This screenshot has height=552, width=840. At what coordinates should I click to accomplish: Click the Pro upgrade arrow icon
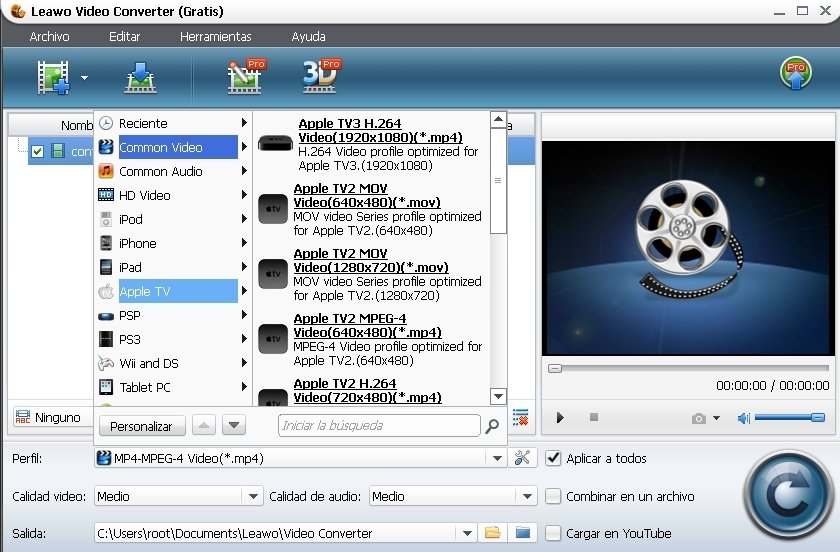click(x=796, y=73)
